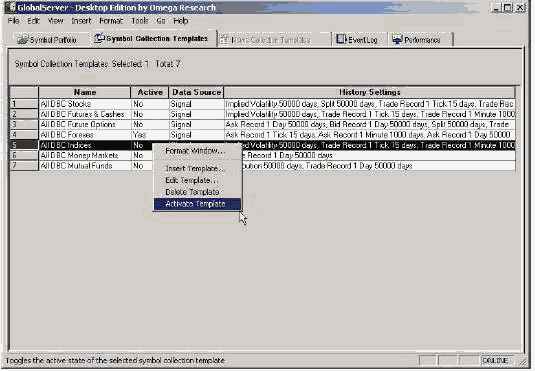Screen dimensions: 535x371
Task: Select row header number 2
Action: point(24,114)
